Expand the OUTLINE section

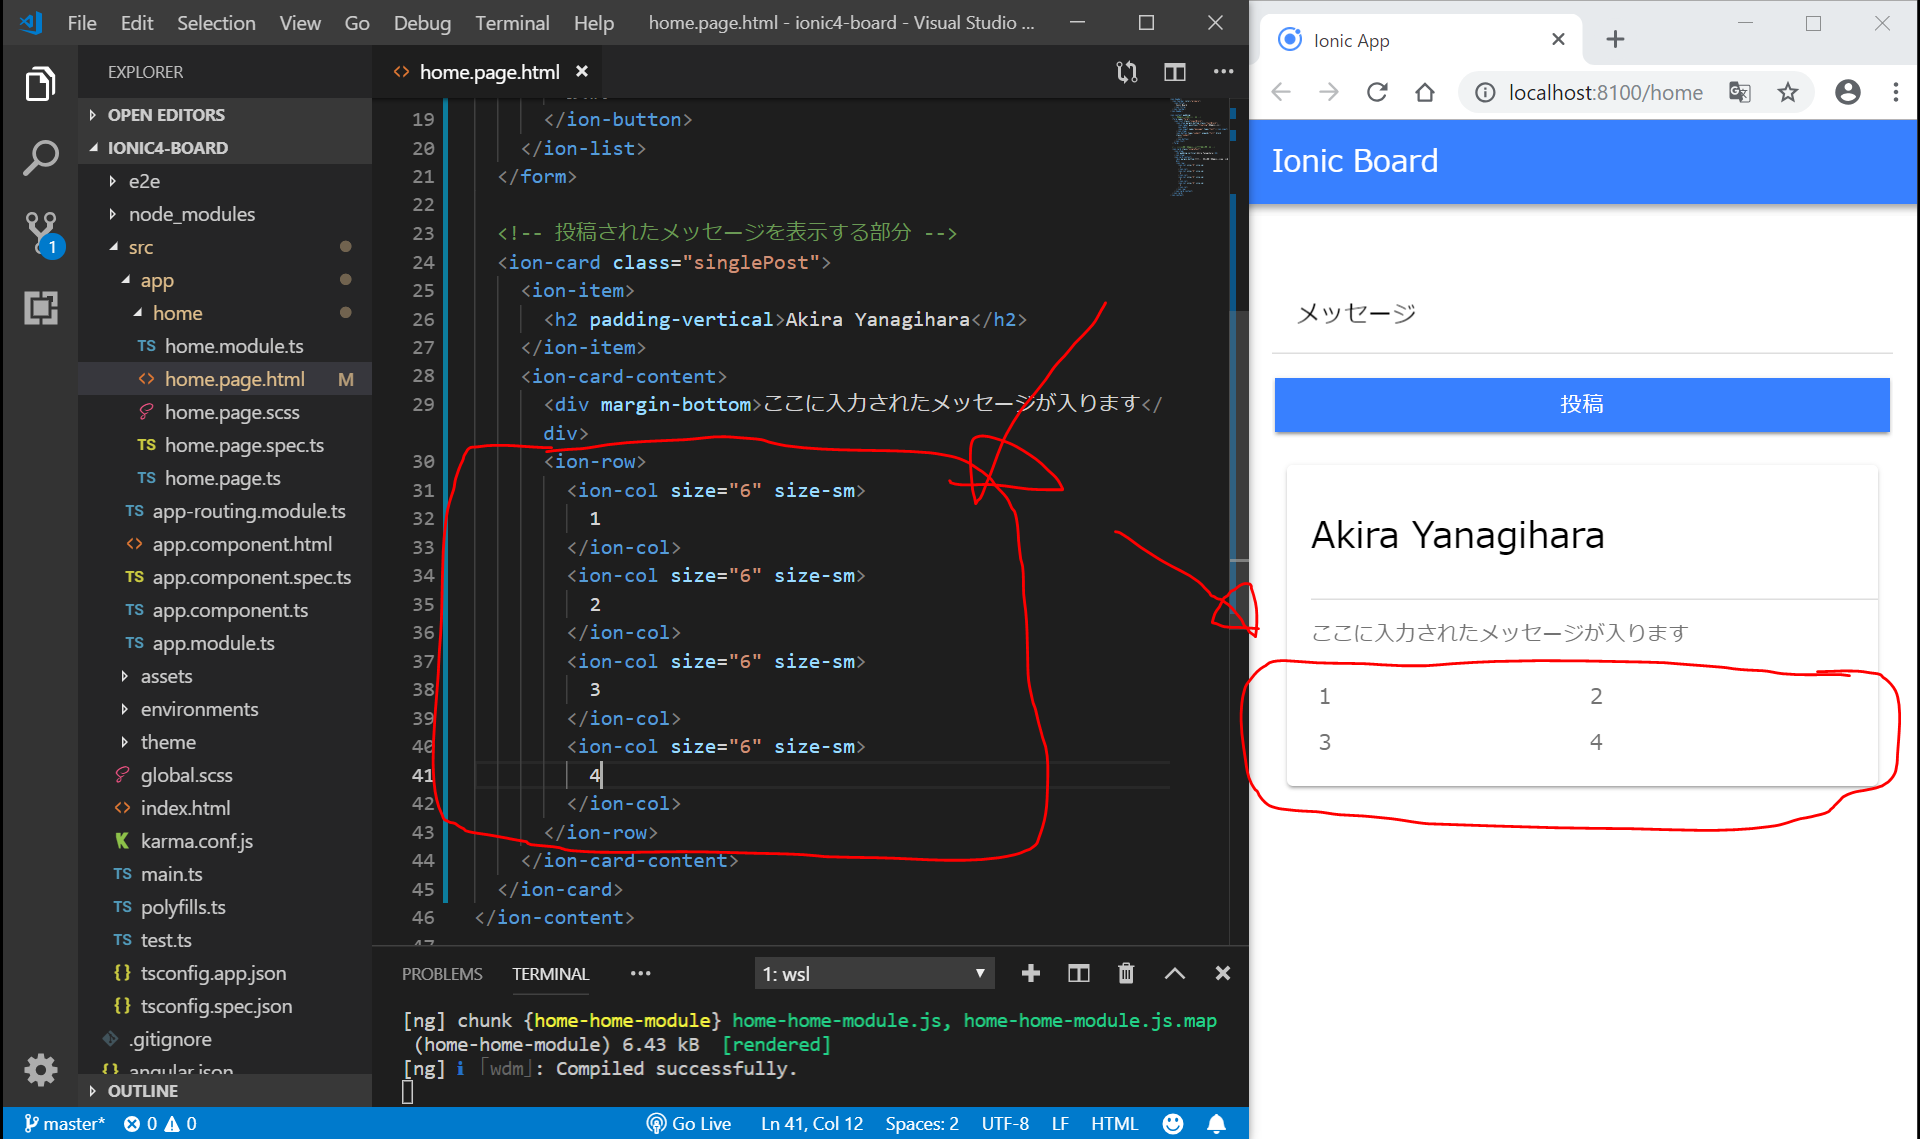coord(143,1091)
